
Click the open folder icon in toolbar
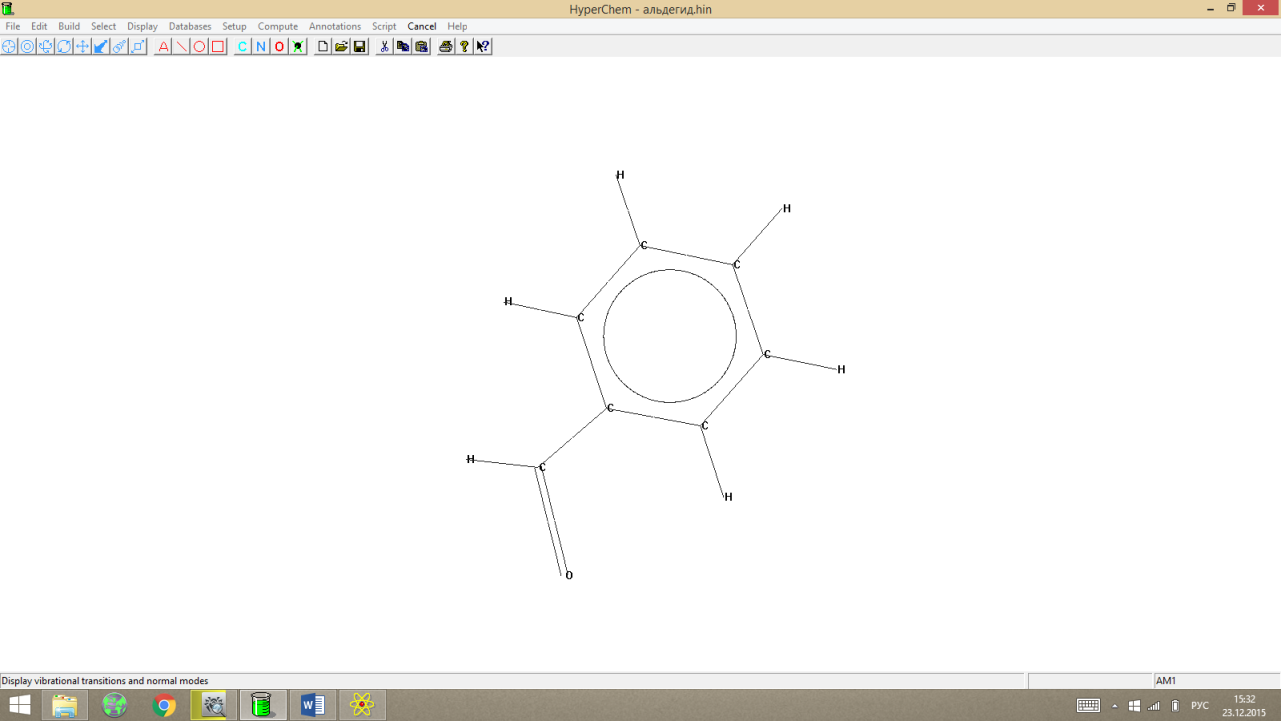pos(342,46)
